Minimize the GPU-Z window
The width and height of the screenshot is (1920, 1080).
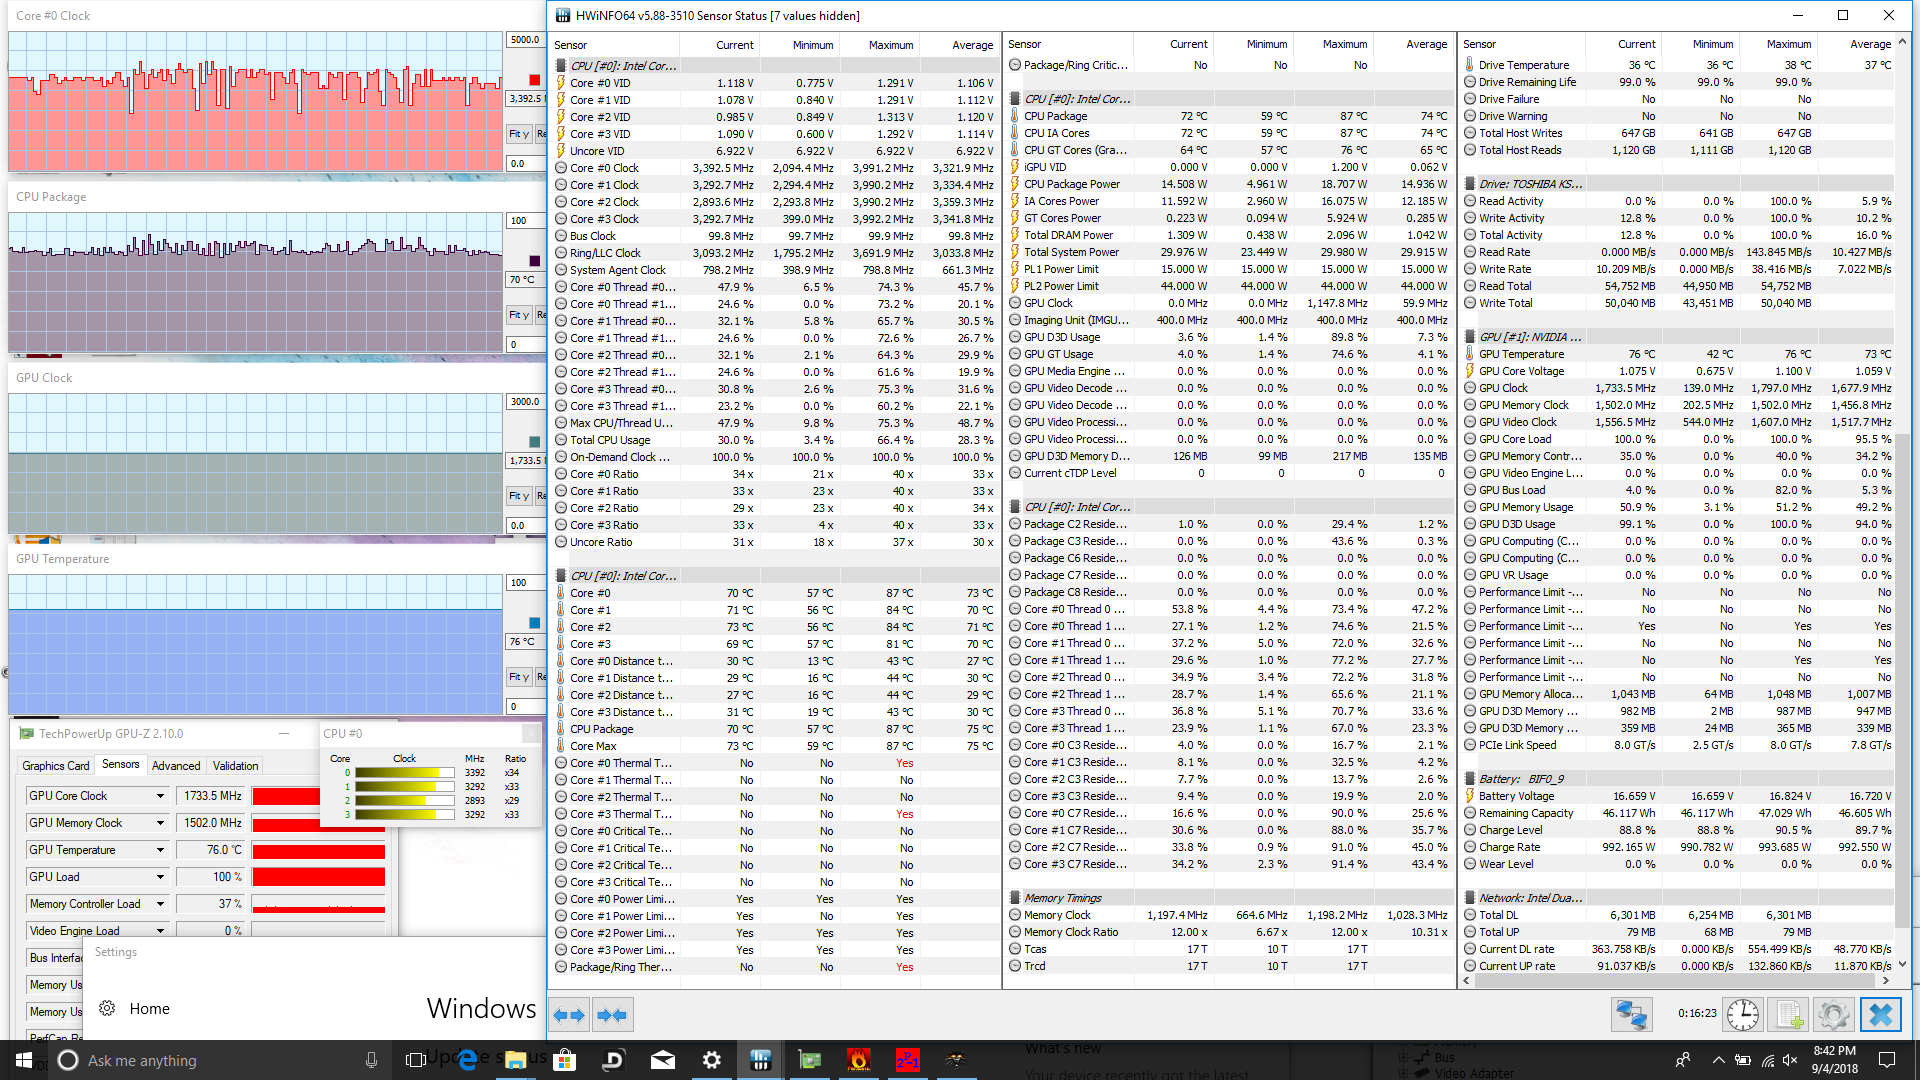click(284, 734)
